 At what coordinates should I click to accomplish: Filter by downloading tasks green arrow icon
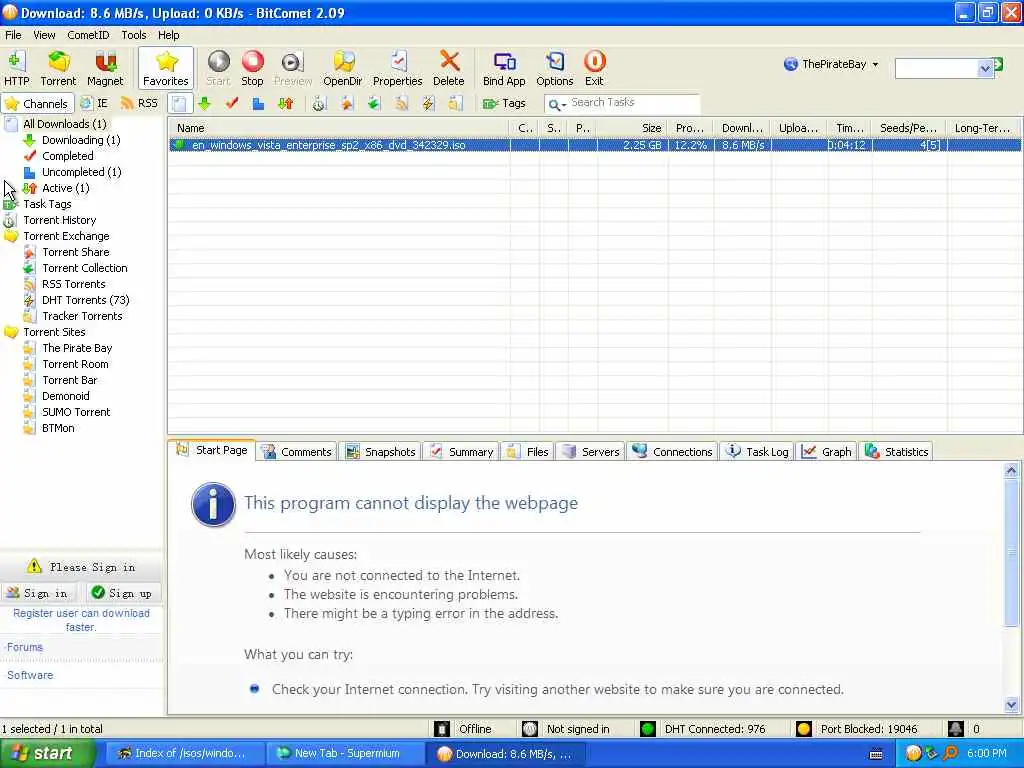click(x=204, y=103)
